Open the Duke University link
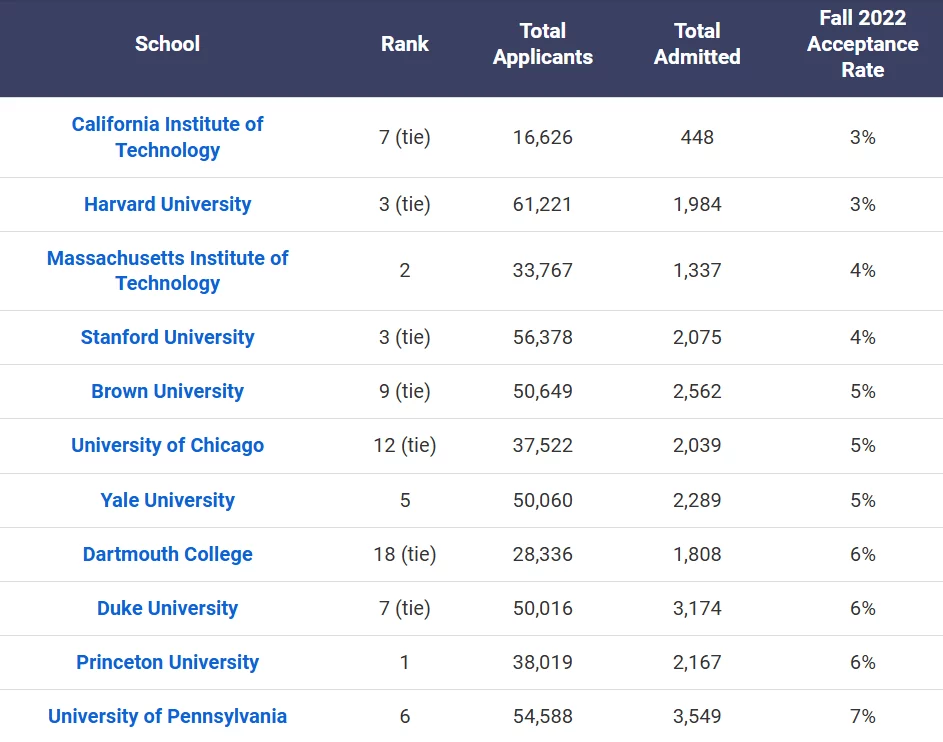943x742 pixels. pos(167,609)
